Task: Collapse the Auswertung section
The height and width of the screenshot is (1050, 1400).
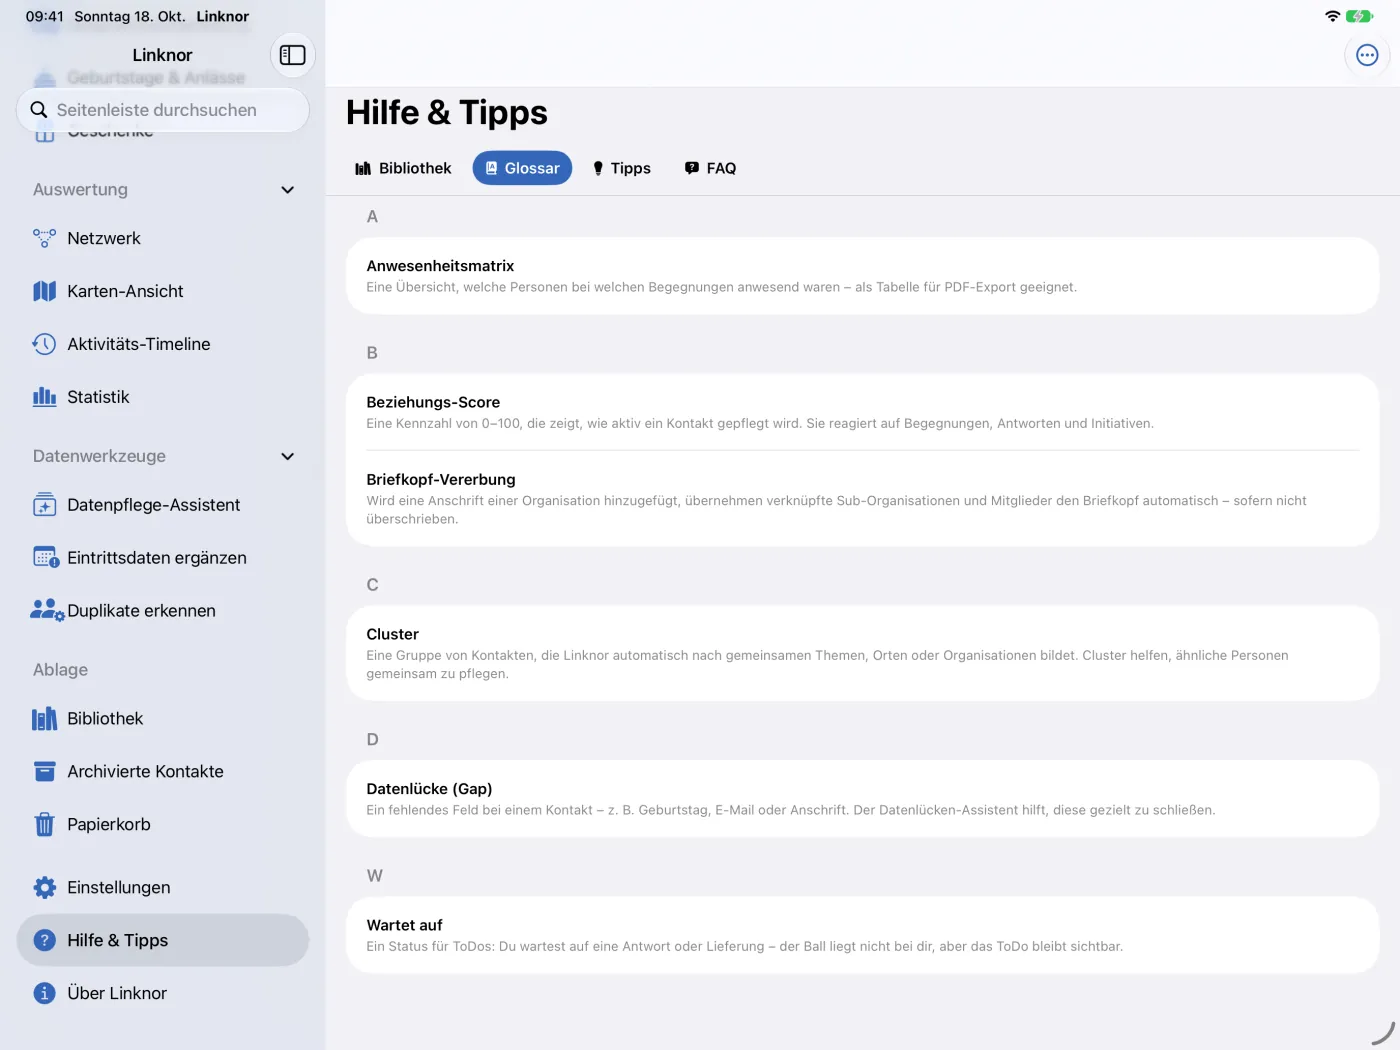Action: point(287,190)
